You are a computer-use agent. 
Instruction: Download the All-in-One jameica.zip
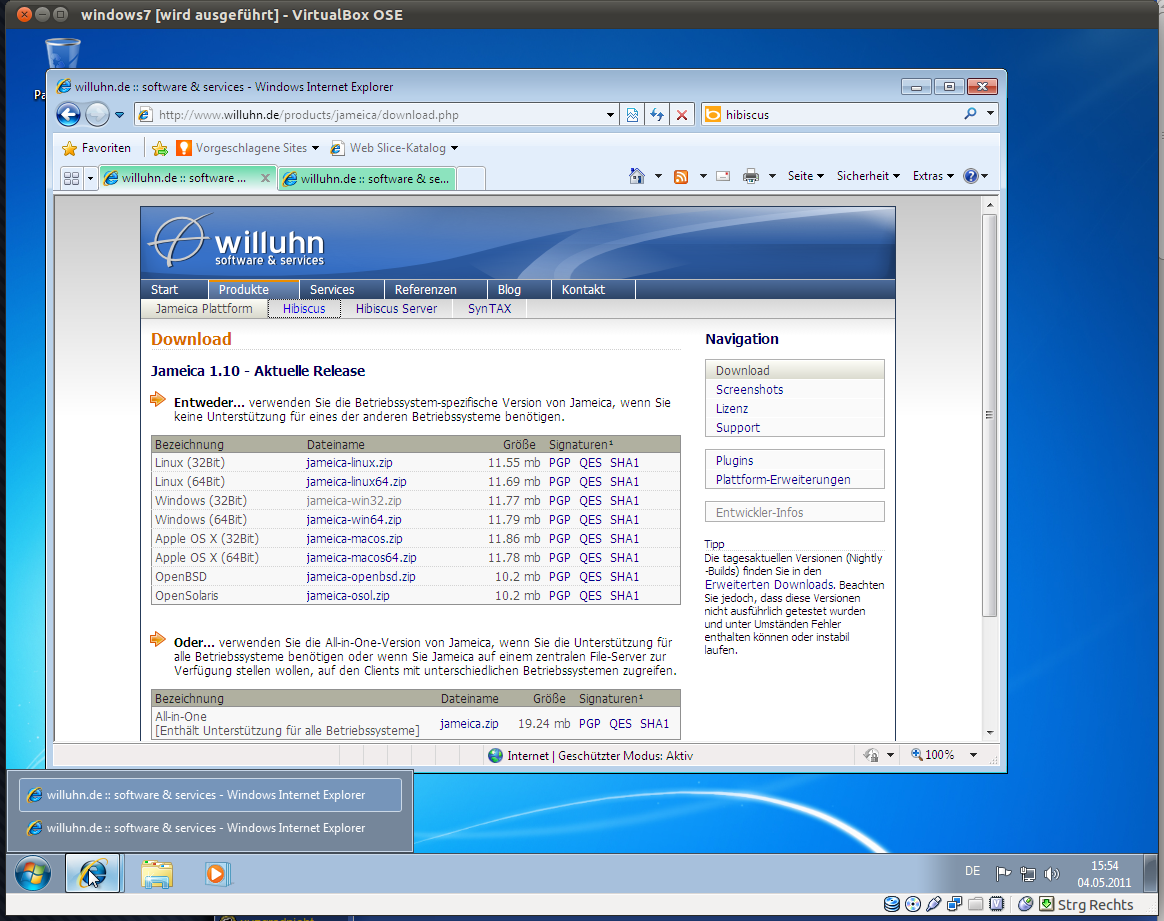click(x=469, y=724)
